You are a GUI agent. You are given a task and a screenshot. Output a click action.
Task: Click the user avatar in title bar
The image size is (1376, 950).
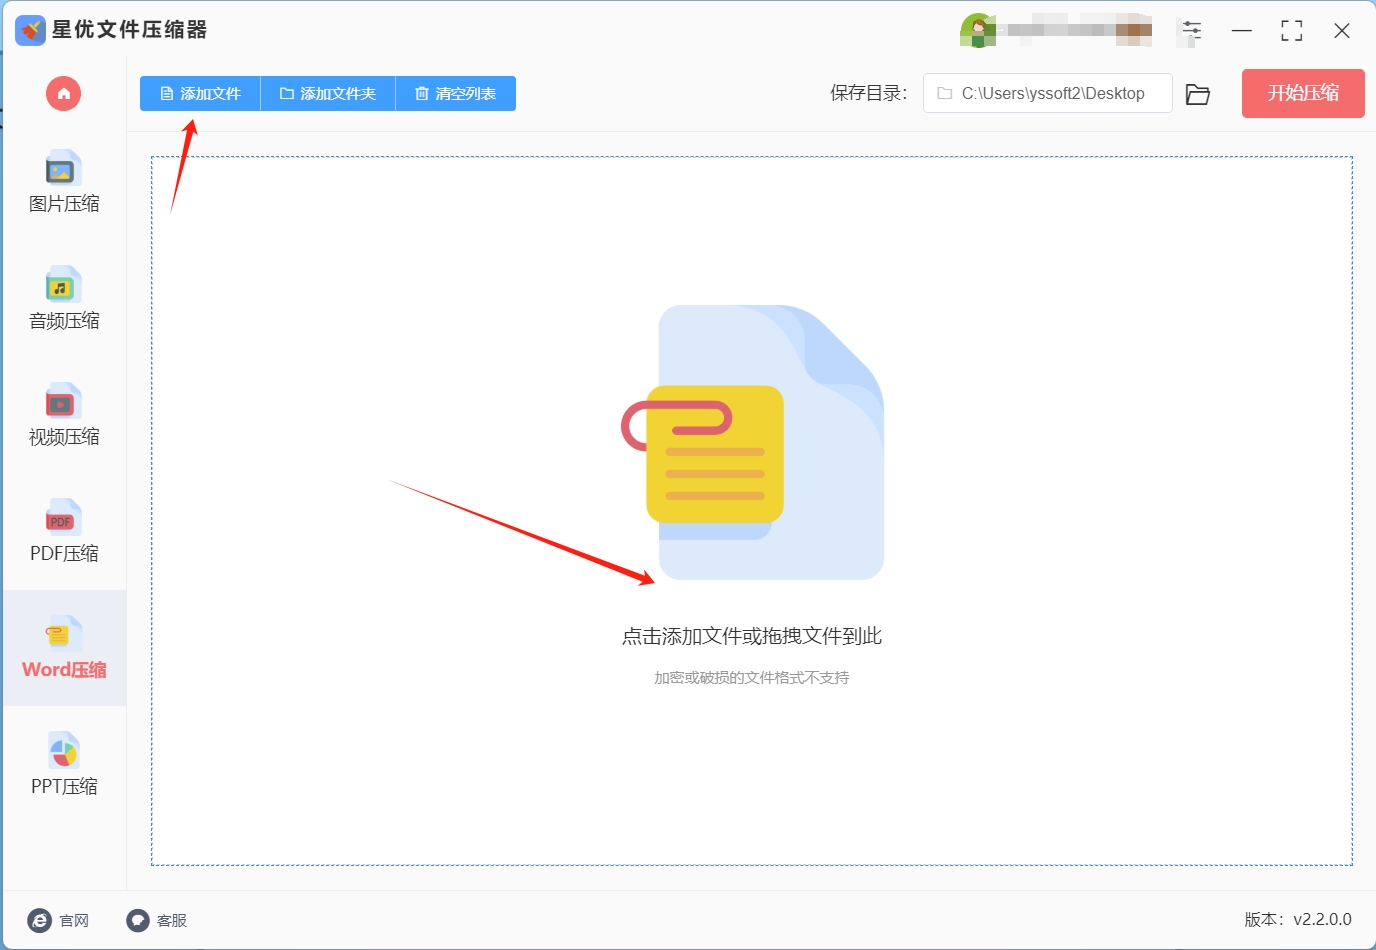pyautogui.click(x=978, y=31)
